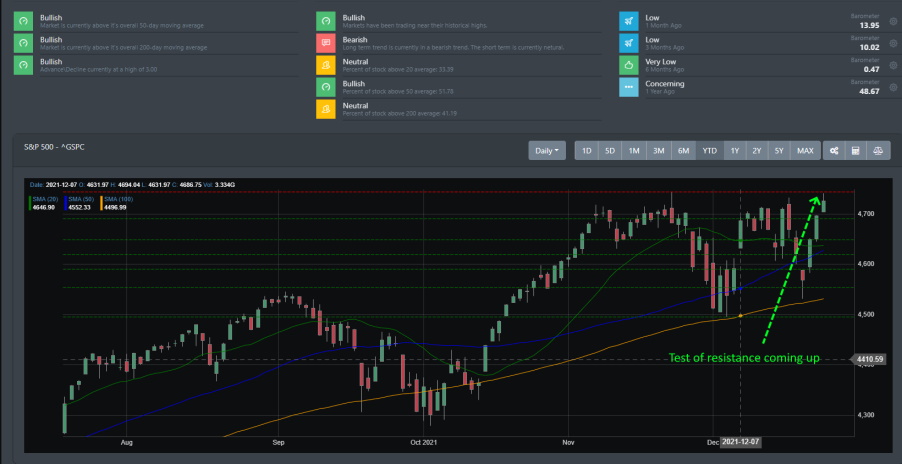
Task: Select the 1M time range
Action: (x=634, y=151)
